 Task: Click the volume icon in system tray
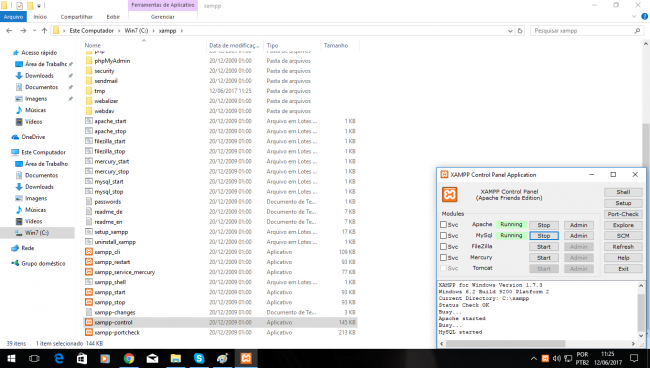pyautogui.click(x=556, y=358)
